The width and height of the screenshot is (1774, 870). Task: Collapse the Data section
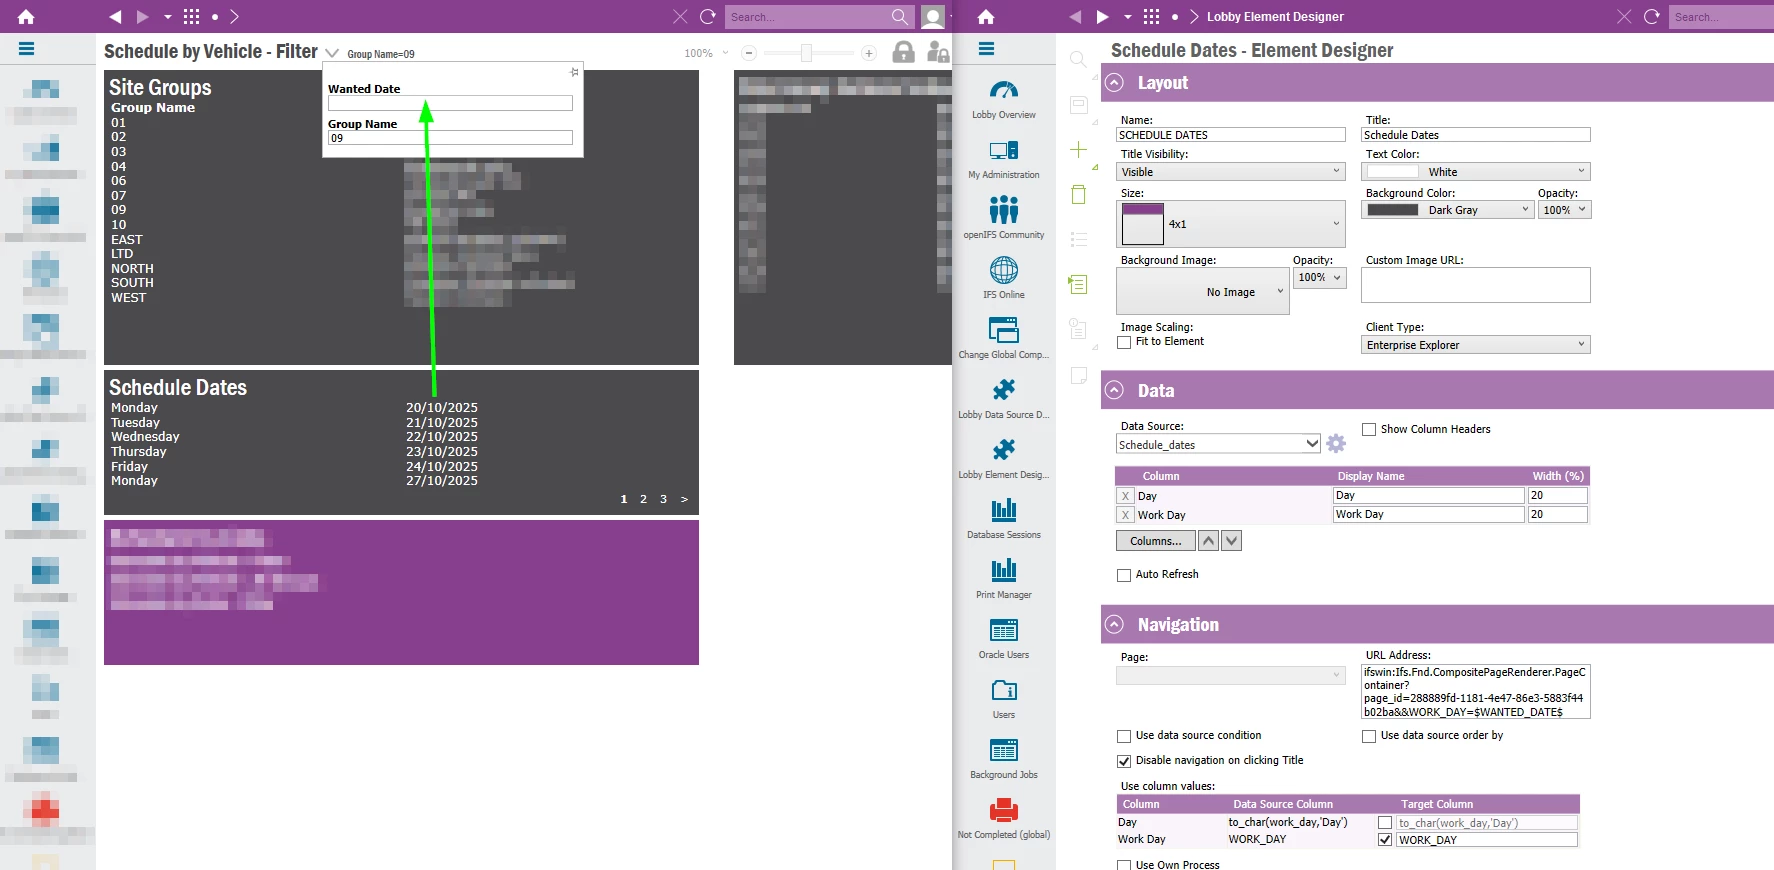tap(1115, 391)
